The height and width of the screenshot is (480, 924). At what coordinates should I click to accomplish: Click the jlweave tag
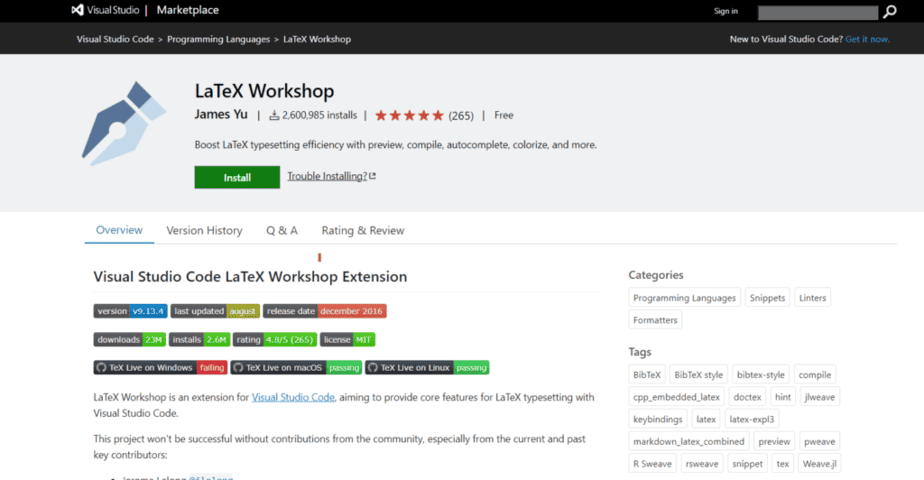tap(820, 397)
